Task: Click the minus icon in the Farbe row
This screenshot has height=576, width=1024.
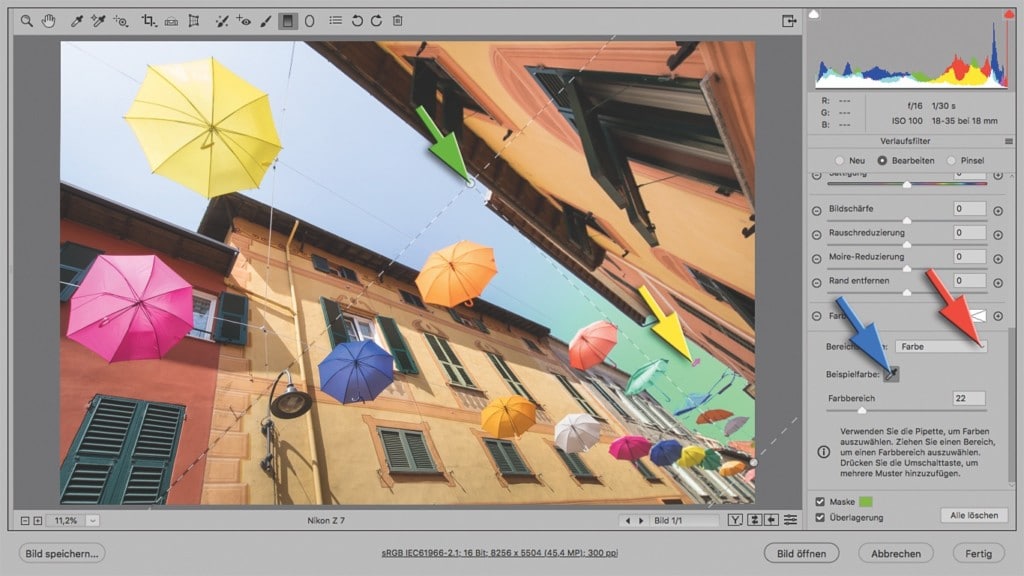Action: coord(816,316)
